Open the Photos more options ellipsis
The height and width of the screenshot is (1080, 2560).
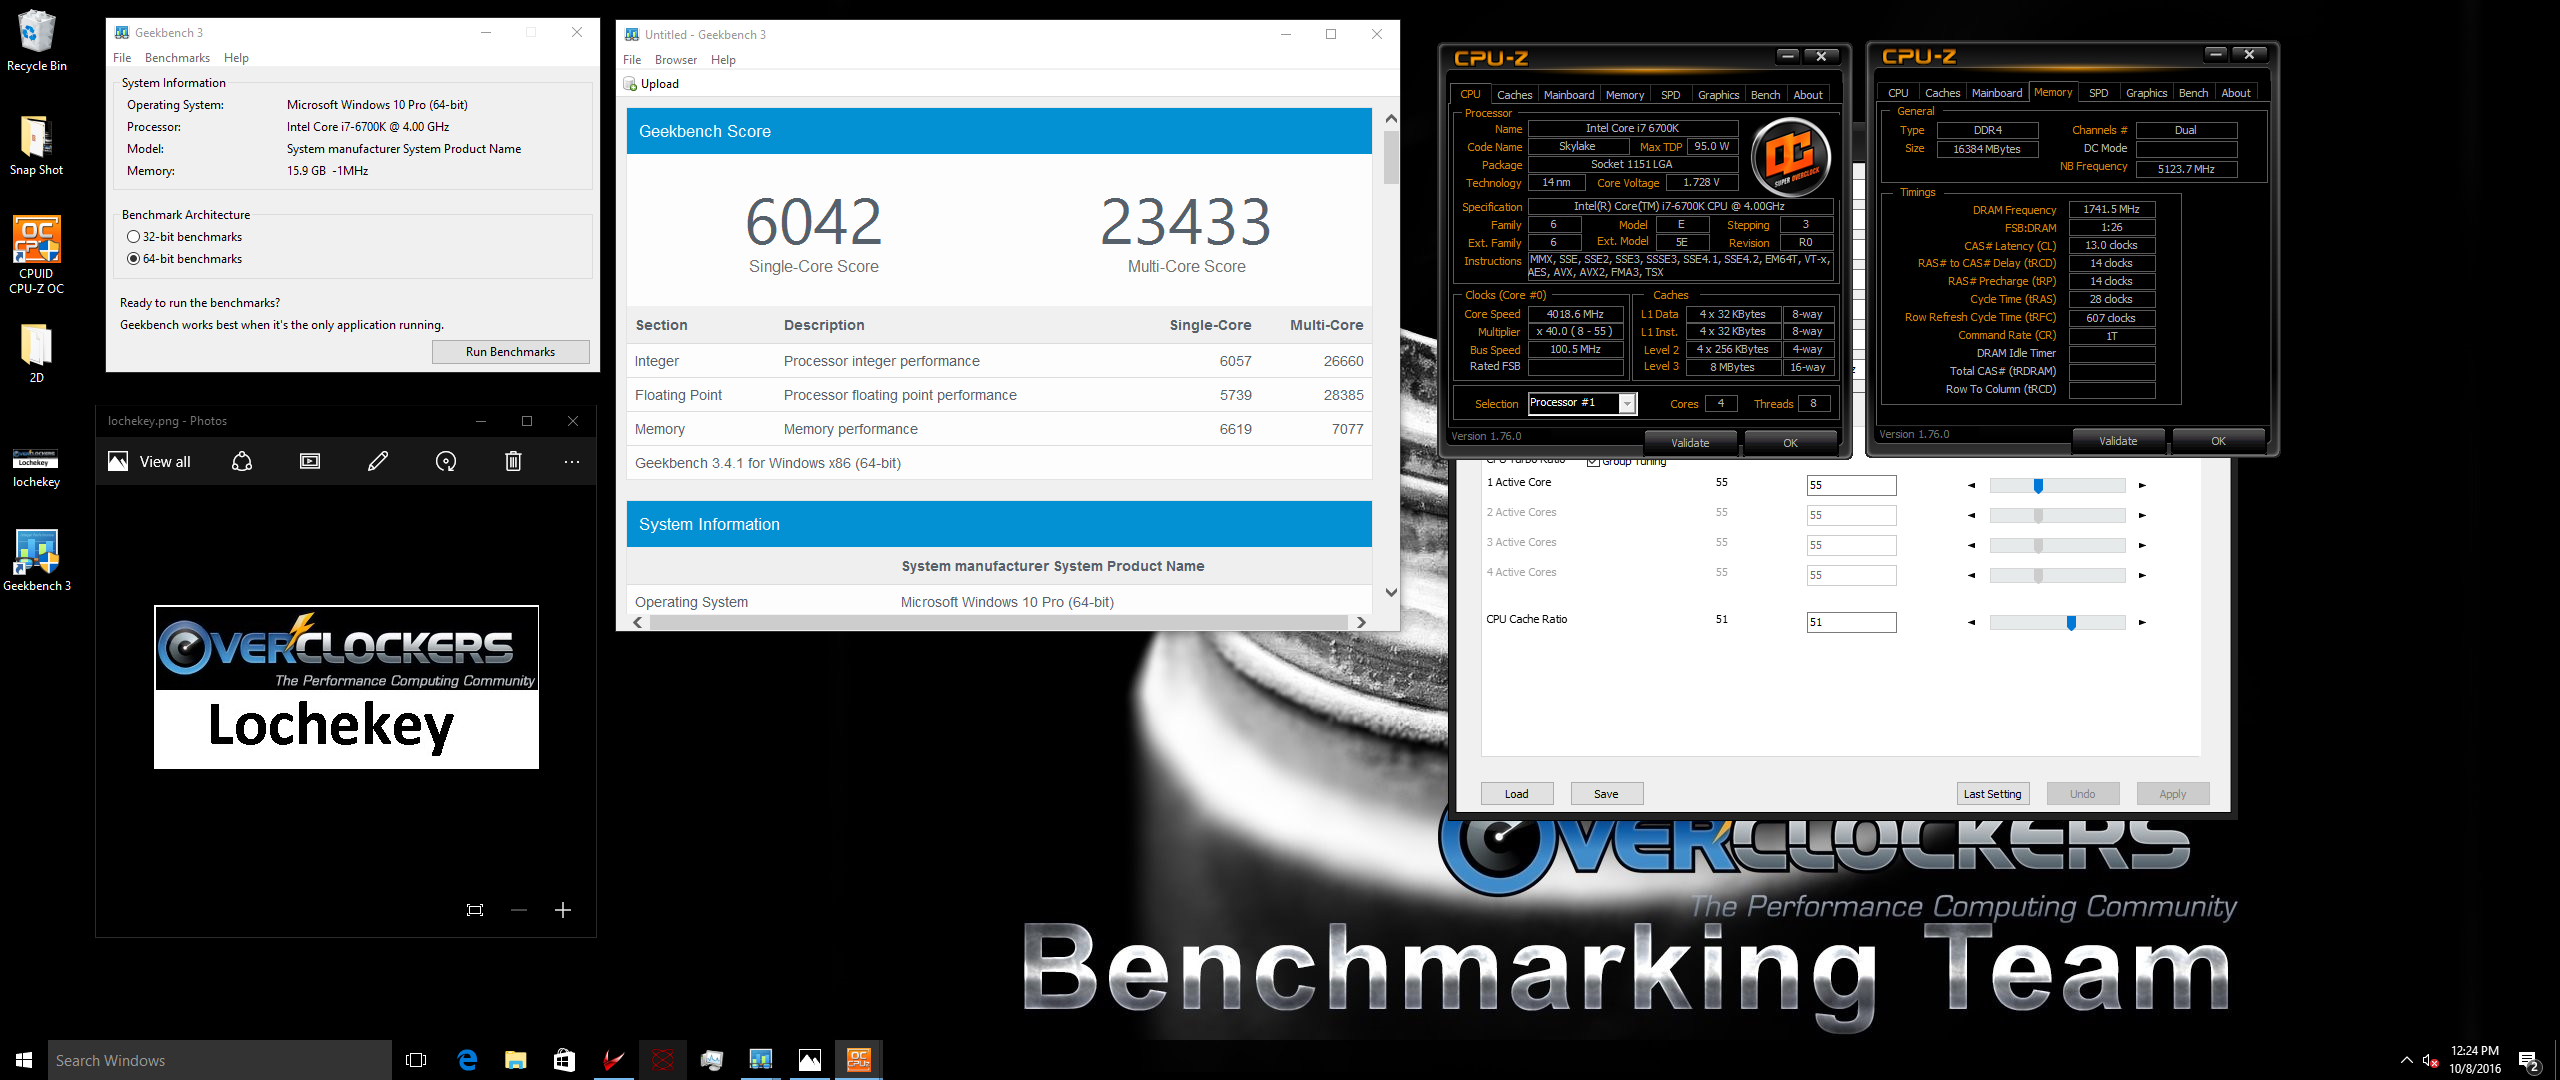tap(572, 461)
